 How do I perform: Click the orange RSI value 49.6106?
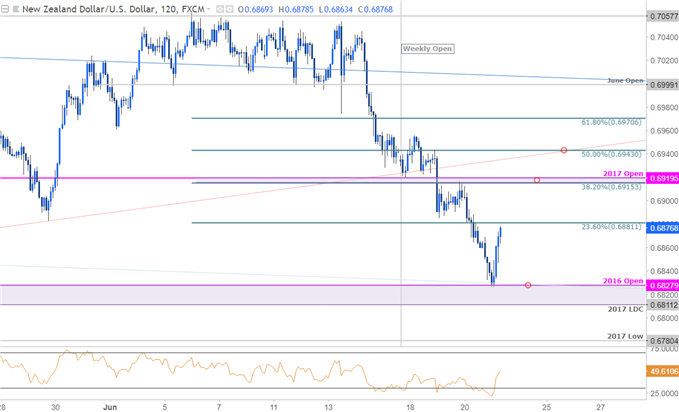point(663,371)
